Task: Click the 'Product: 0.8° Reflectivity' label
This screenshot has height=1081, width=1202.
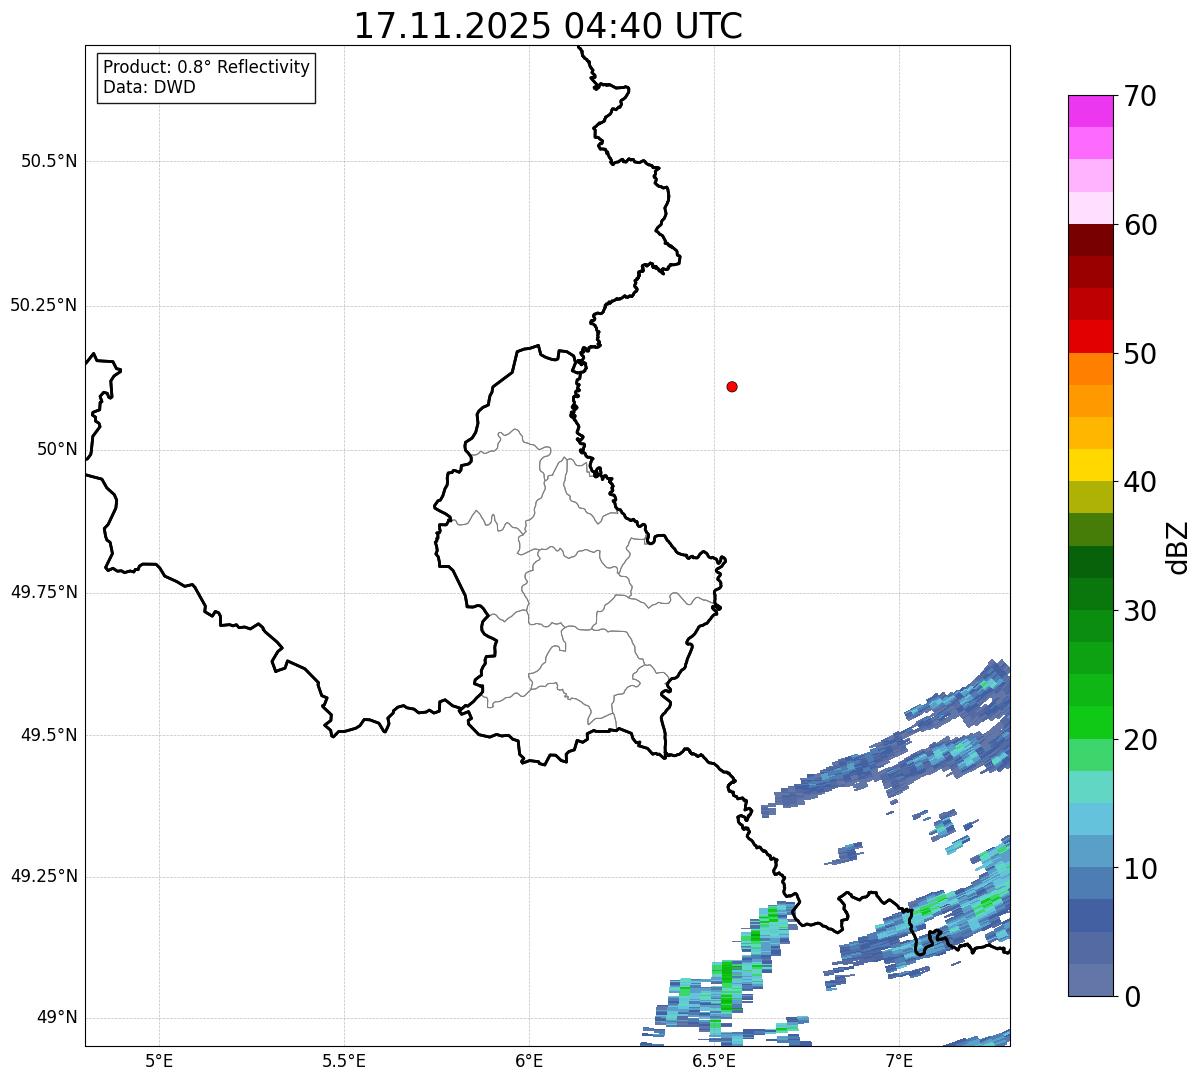Action: (207, 67)
